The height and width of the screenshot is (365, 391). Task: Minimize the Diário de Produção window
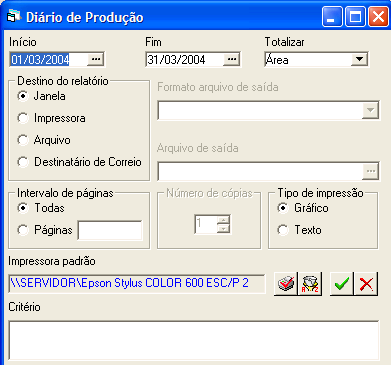pyautogui.click(x=332, y=17)
